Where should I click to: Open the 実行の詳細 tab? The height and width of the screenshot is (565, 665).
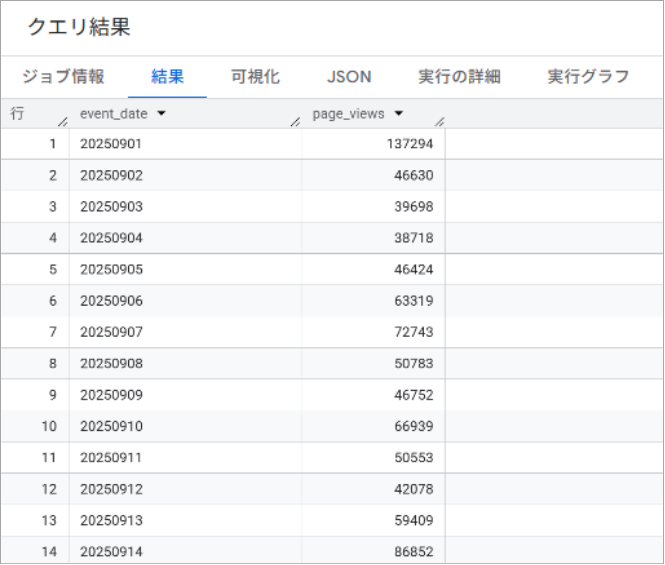[x=459, y=77]
